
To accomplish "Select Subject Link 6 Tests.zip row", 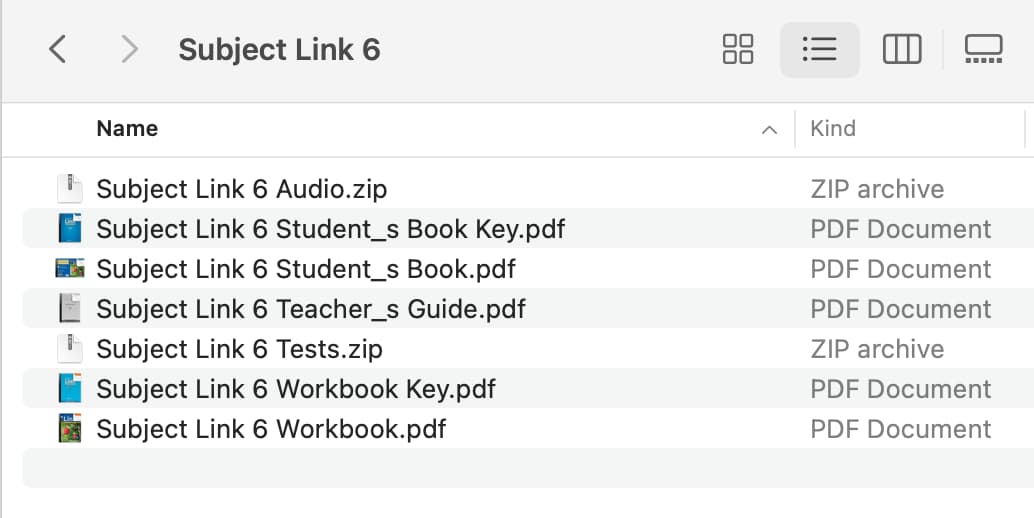I will coord(528,349).
